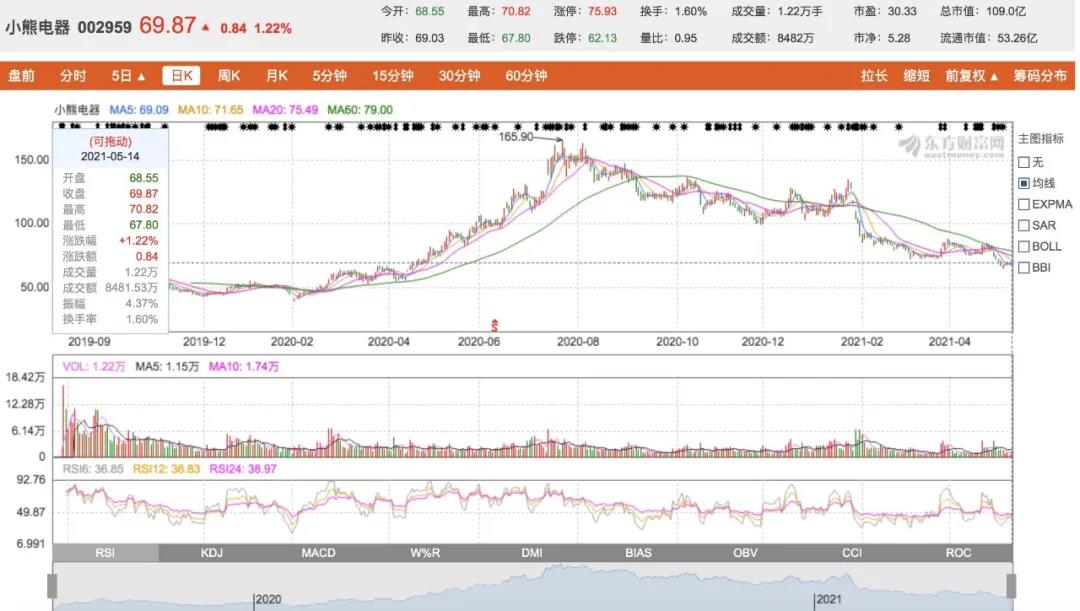Image resolution: width=1080 pixels, height=611 pixels.
Task: Select 无 to hide main chart indicators
Action: point(1024,162)
